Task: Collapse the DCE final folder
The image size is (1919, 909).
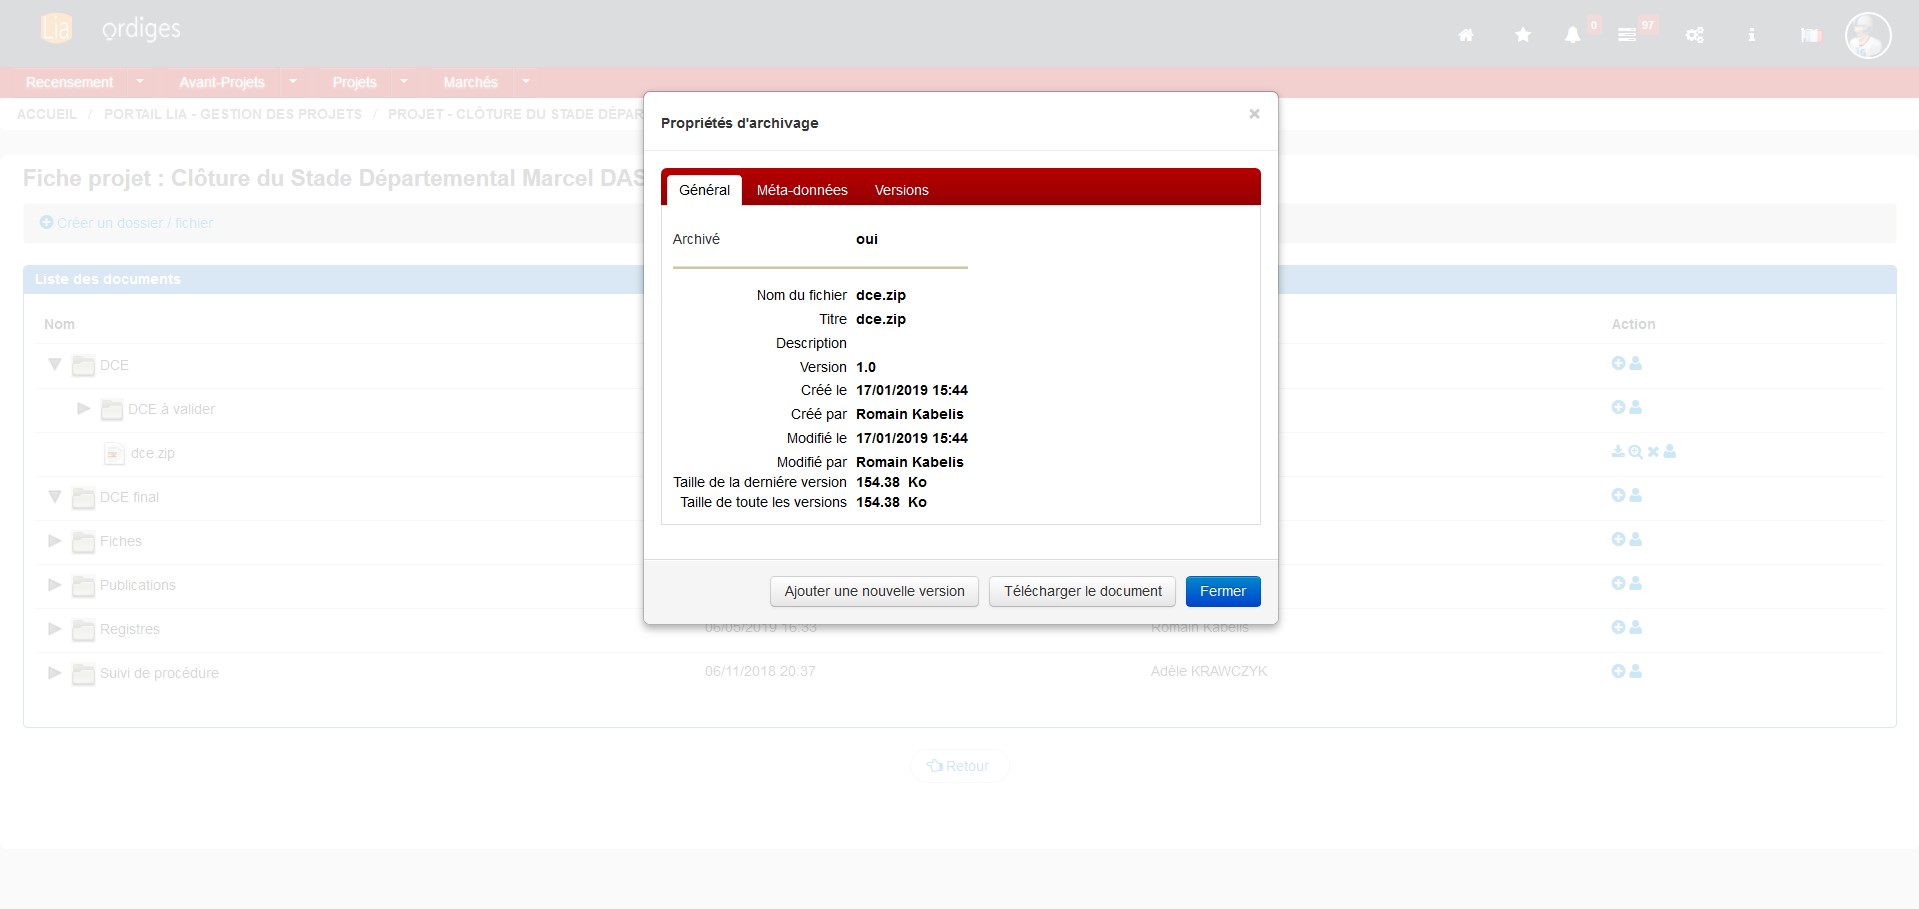Action: pos(55,497)
